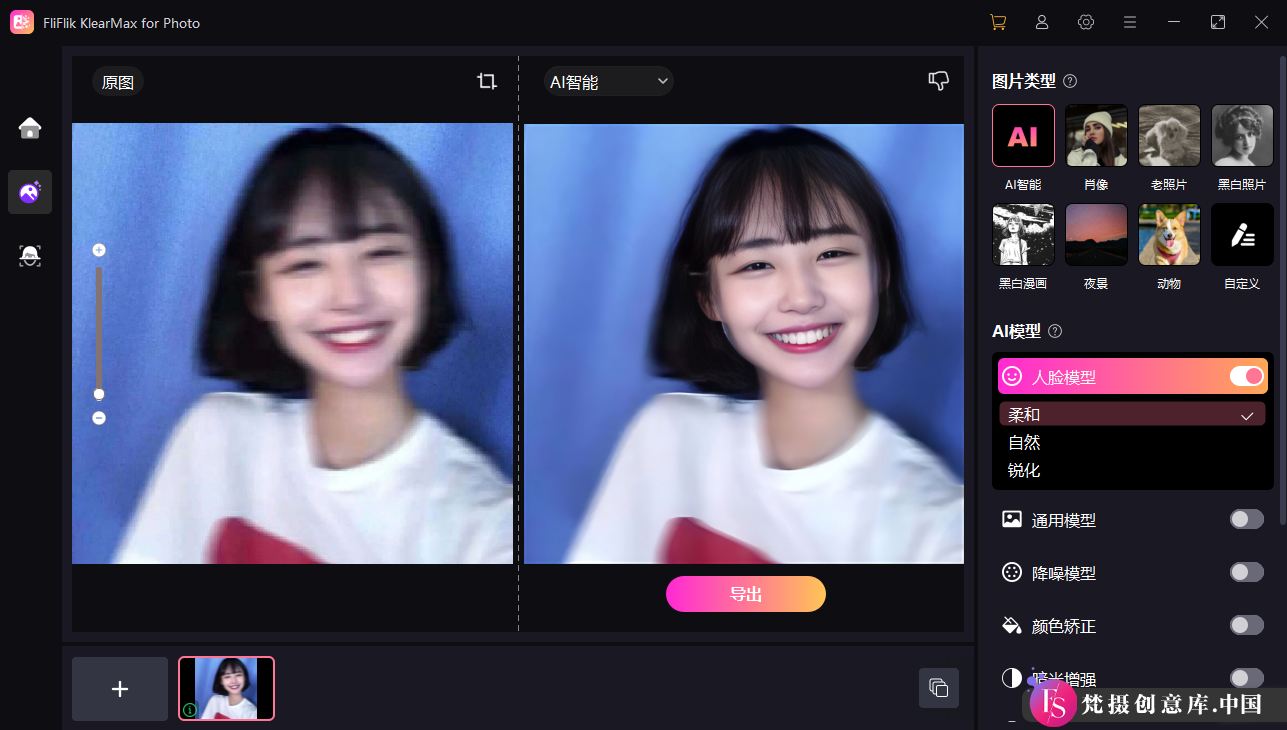Screen dimensions: 1287x730
Task: Zoom in with the plus icon
Action: (x=99, y=250)
